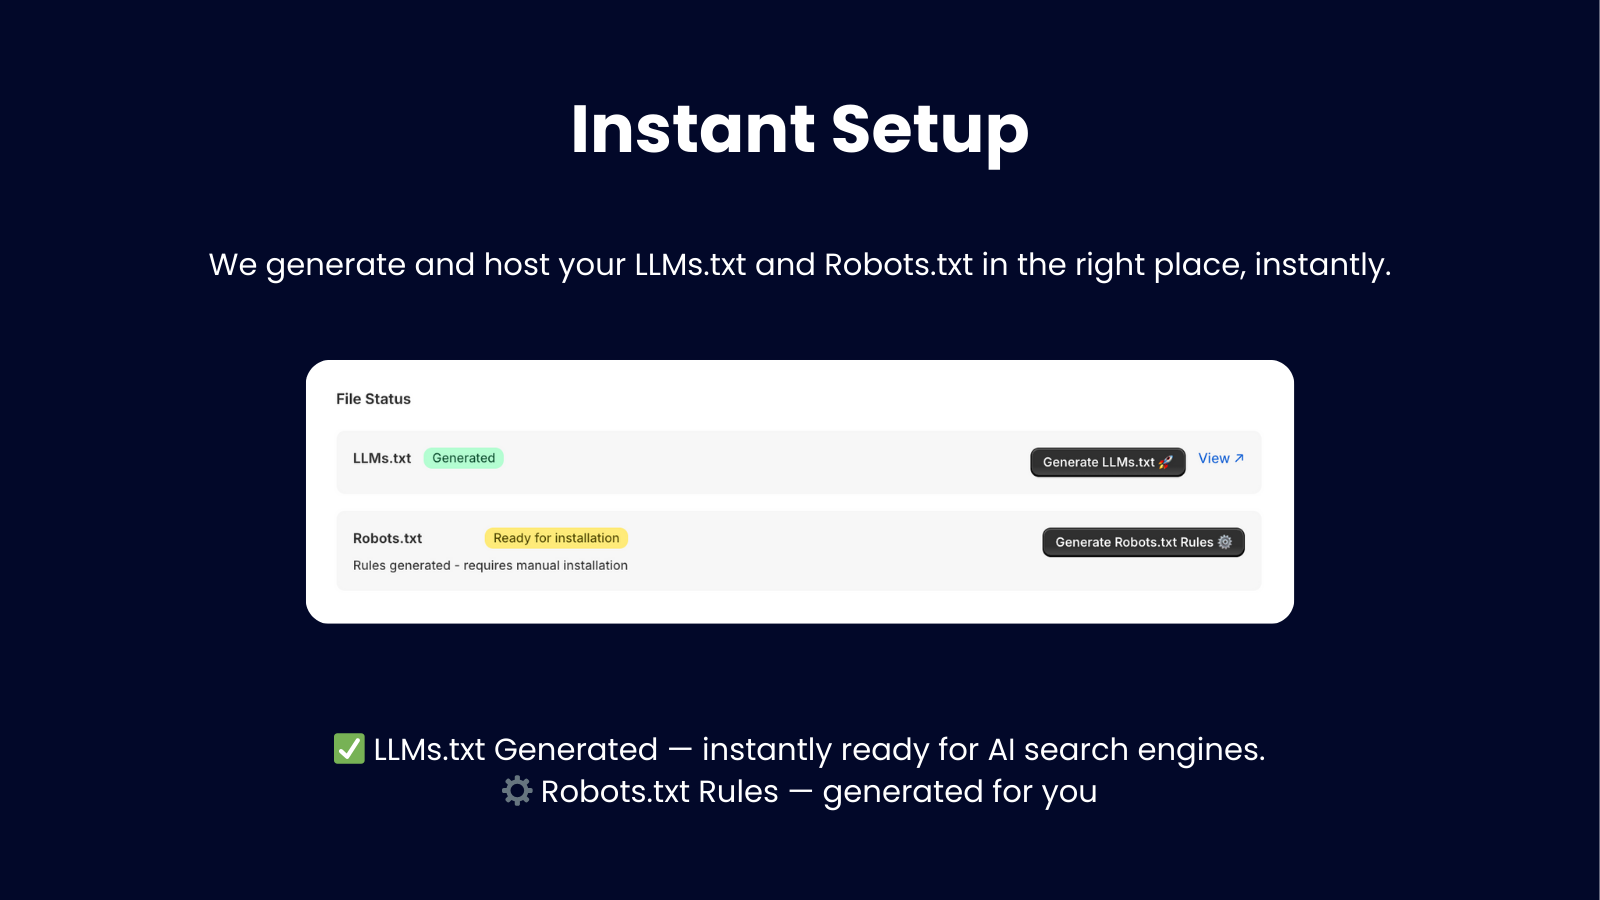The image size is (1600, 900).
Task: Click the gear icon in Generate Robots.txt Rules
Action: (1224, 542)
